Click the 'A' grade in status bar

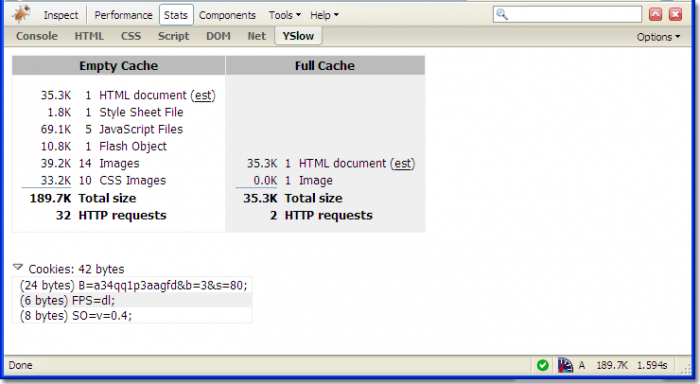coord(582,365)
